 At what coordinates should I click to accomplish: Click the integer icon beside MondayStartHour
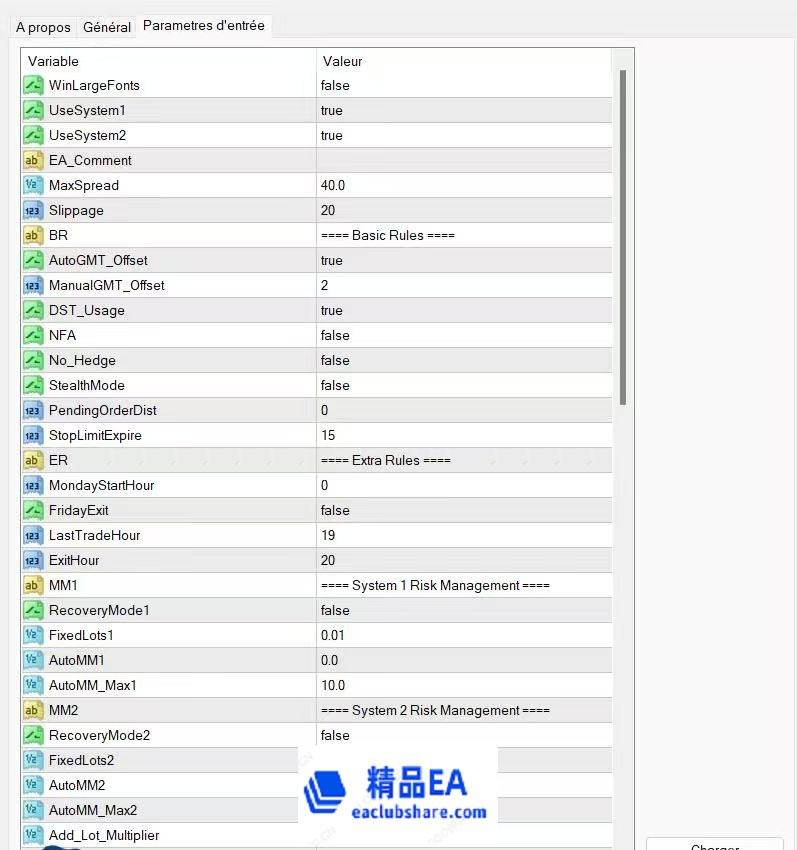click(x=33, y=485)
